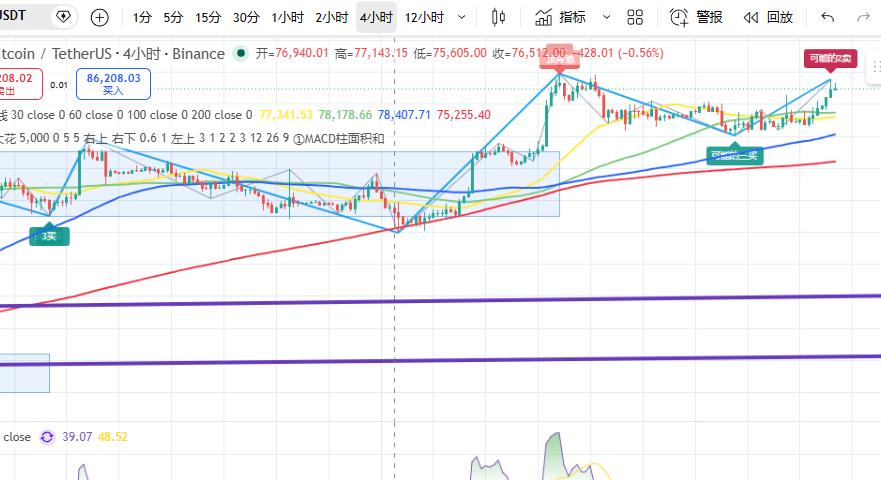Click the 3买 buy signal label
Screen dimensions: 881x480
point(49,236)
